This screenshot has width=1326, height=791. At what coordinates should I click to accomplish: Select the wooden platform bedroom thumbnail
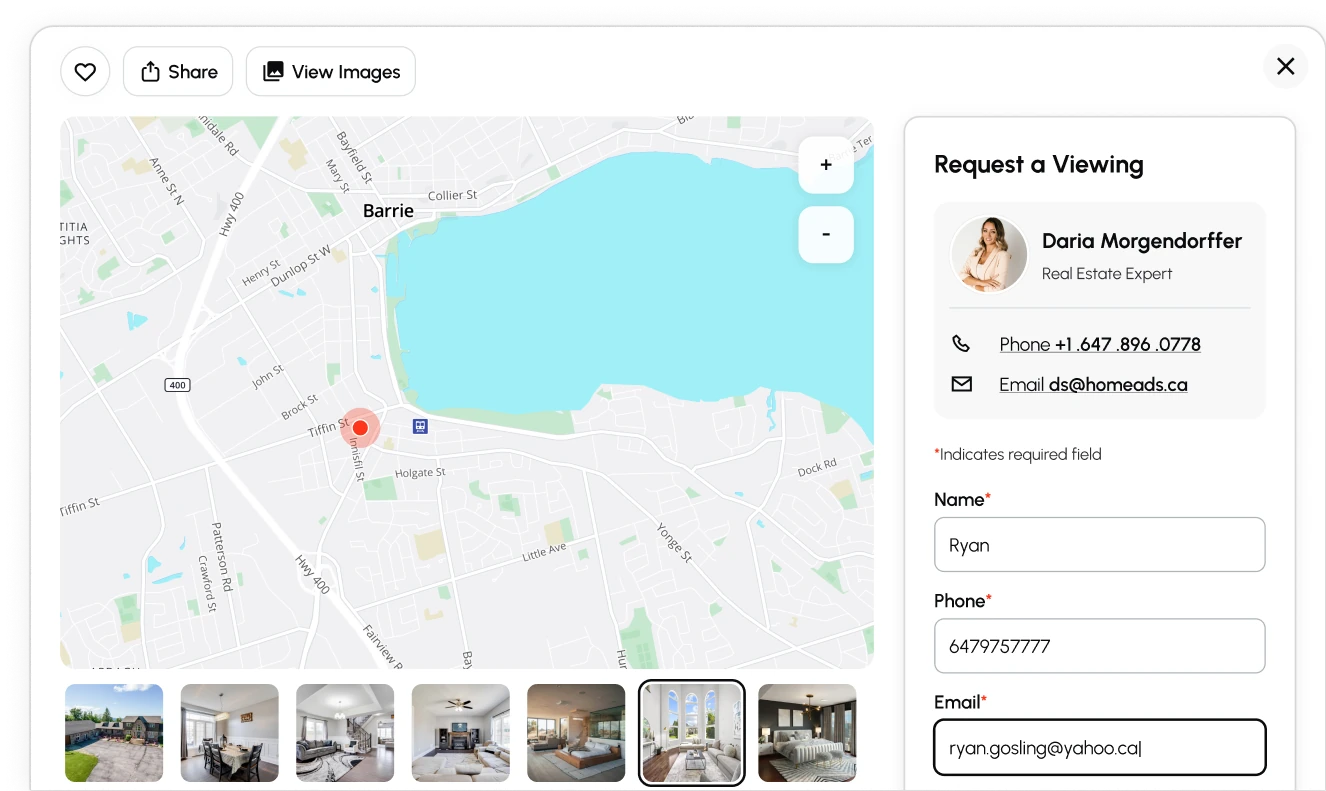576,733
